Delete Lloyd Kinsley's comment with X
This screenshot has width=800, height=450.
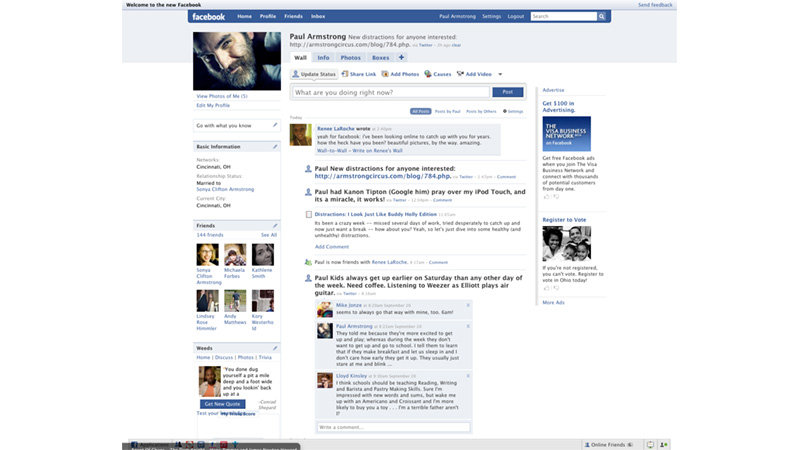[468, 376]
